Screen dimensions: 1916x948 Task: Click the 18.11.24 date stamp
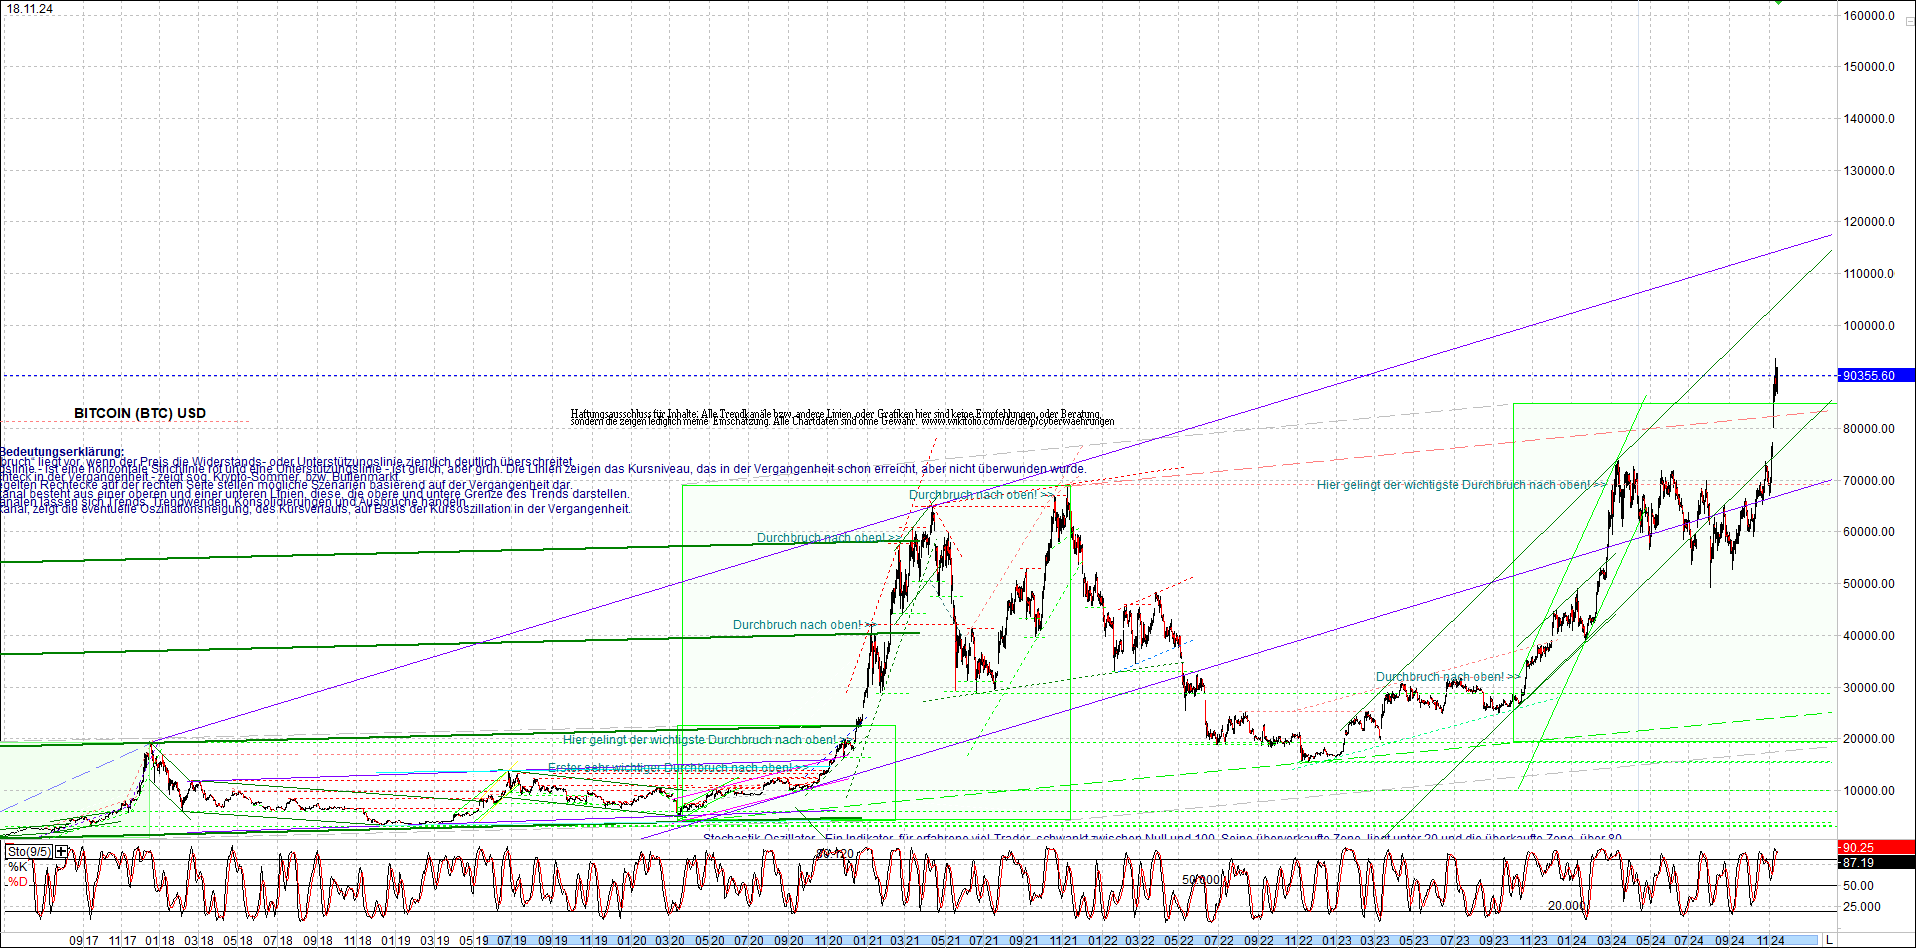30,9
